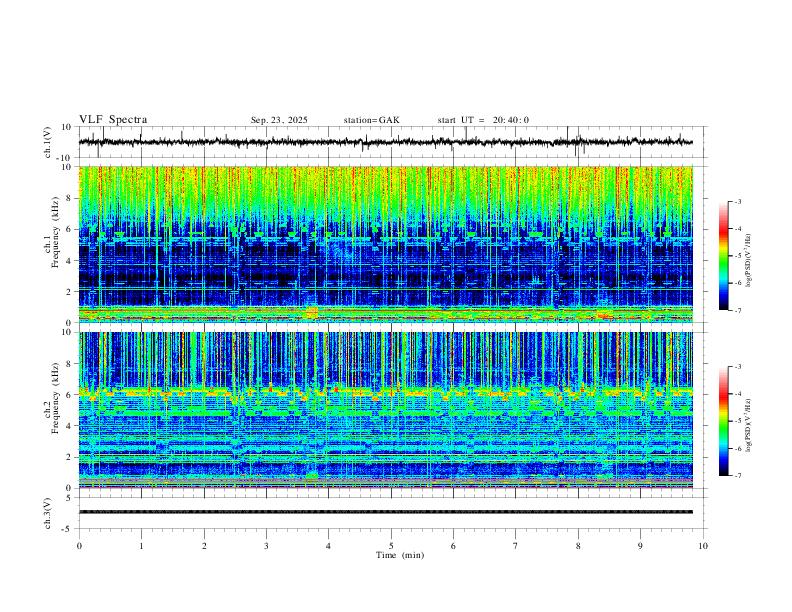Click the time axis tick label '0'
Image resolution: width=792 pixels, height=612 pixels.
[79, 546]
